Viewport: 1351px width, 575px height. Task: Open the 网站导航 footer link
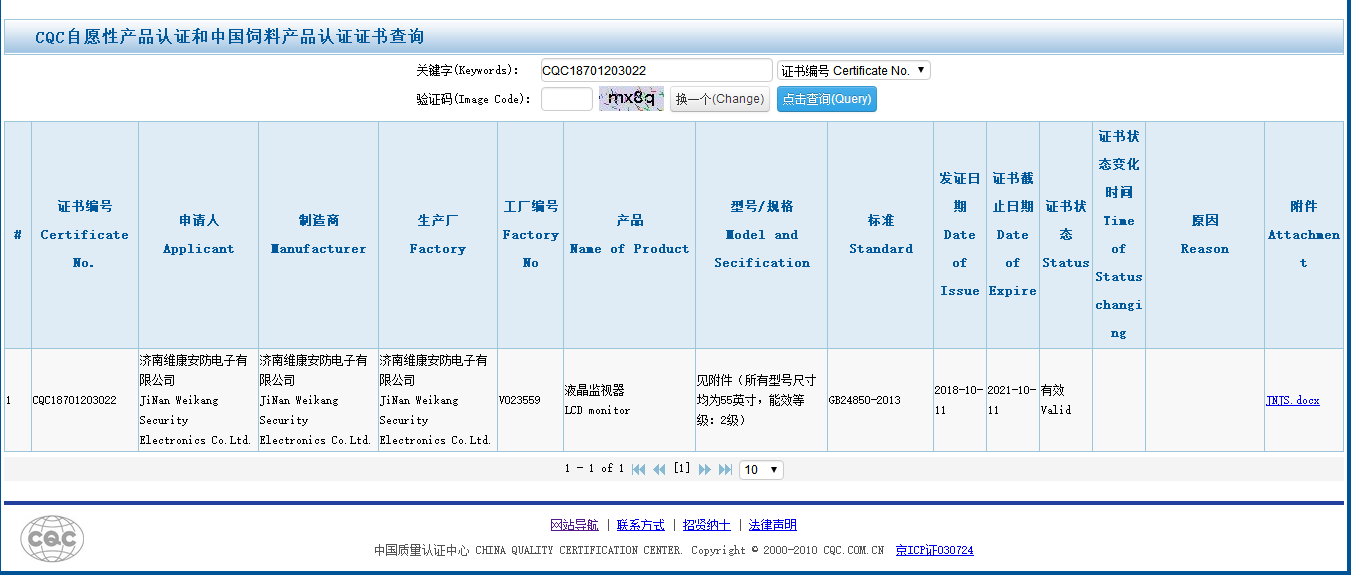point(574,525)
